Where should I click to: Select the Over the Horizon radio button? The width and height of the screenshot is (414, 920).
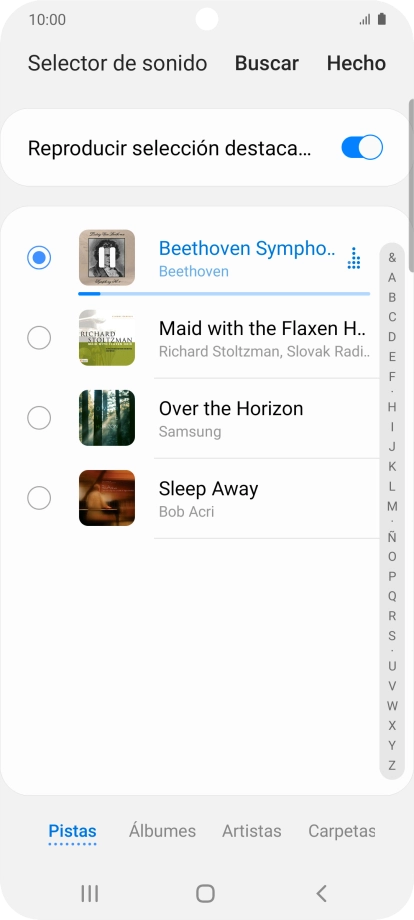[x=39, y=418]
